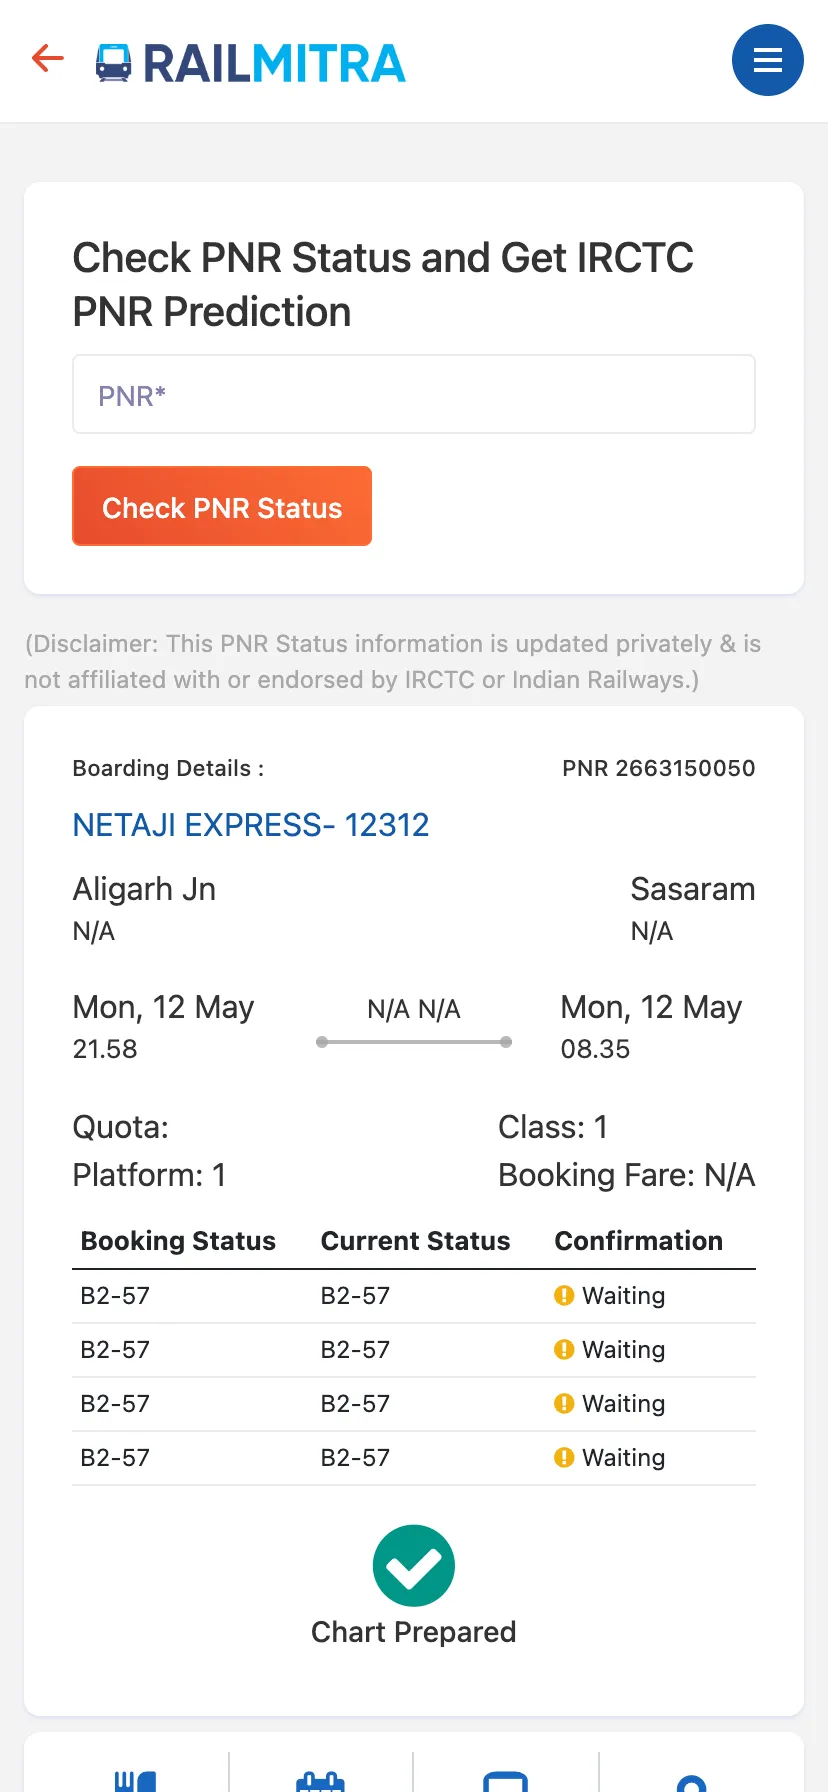Viewport: 828px width, 1792px height.
Task: Click the RAILMITRA brand text
Action: pos(274,63)
